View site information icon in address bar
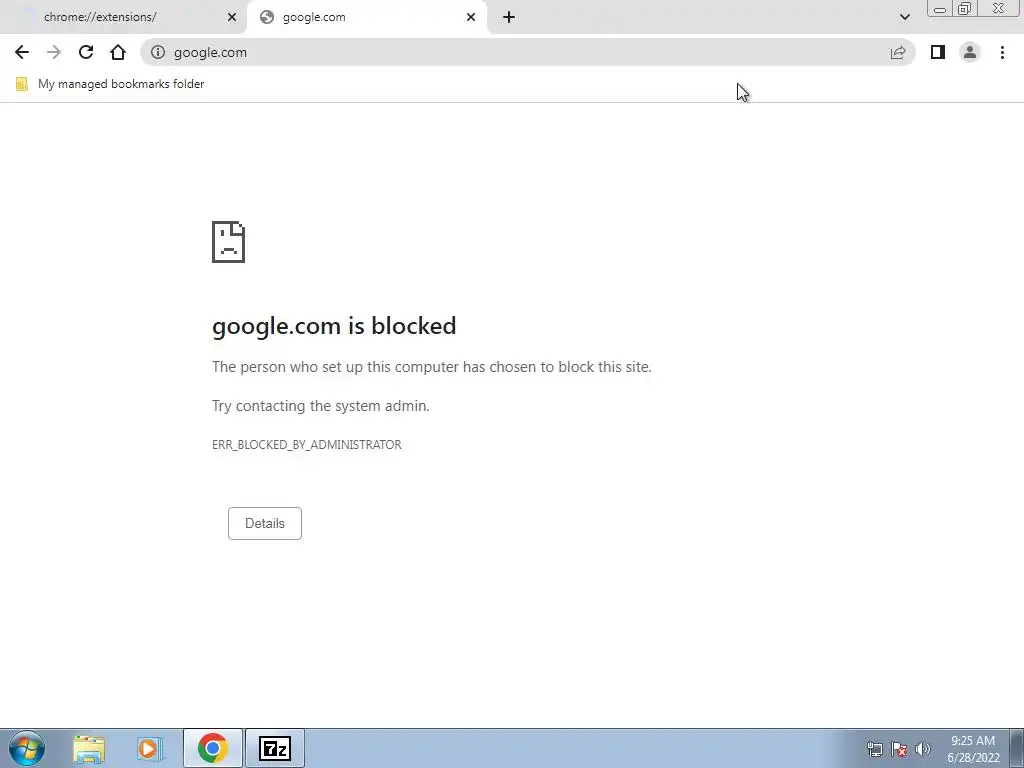 pyautogui.click(x=158, y=52)
